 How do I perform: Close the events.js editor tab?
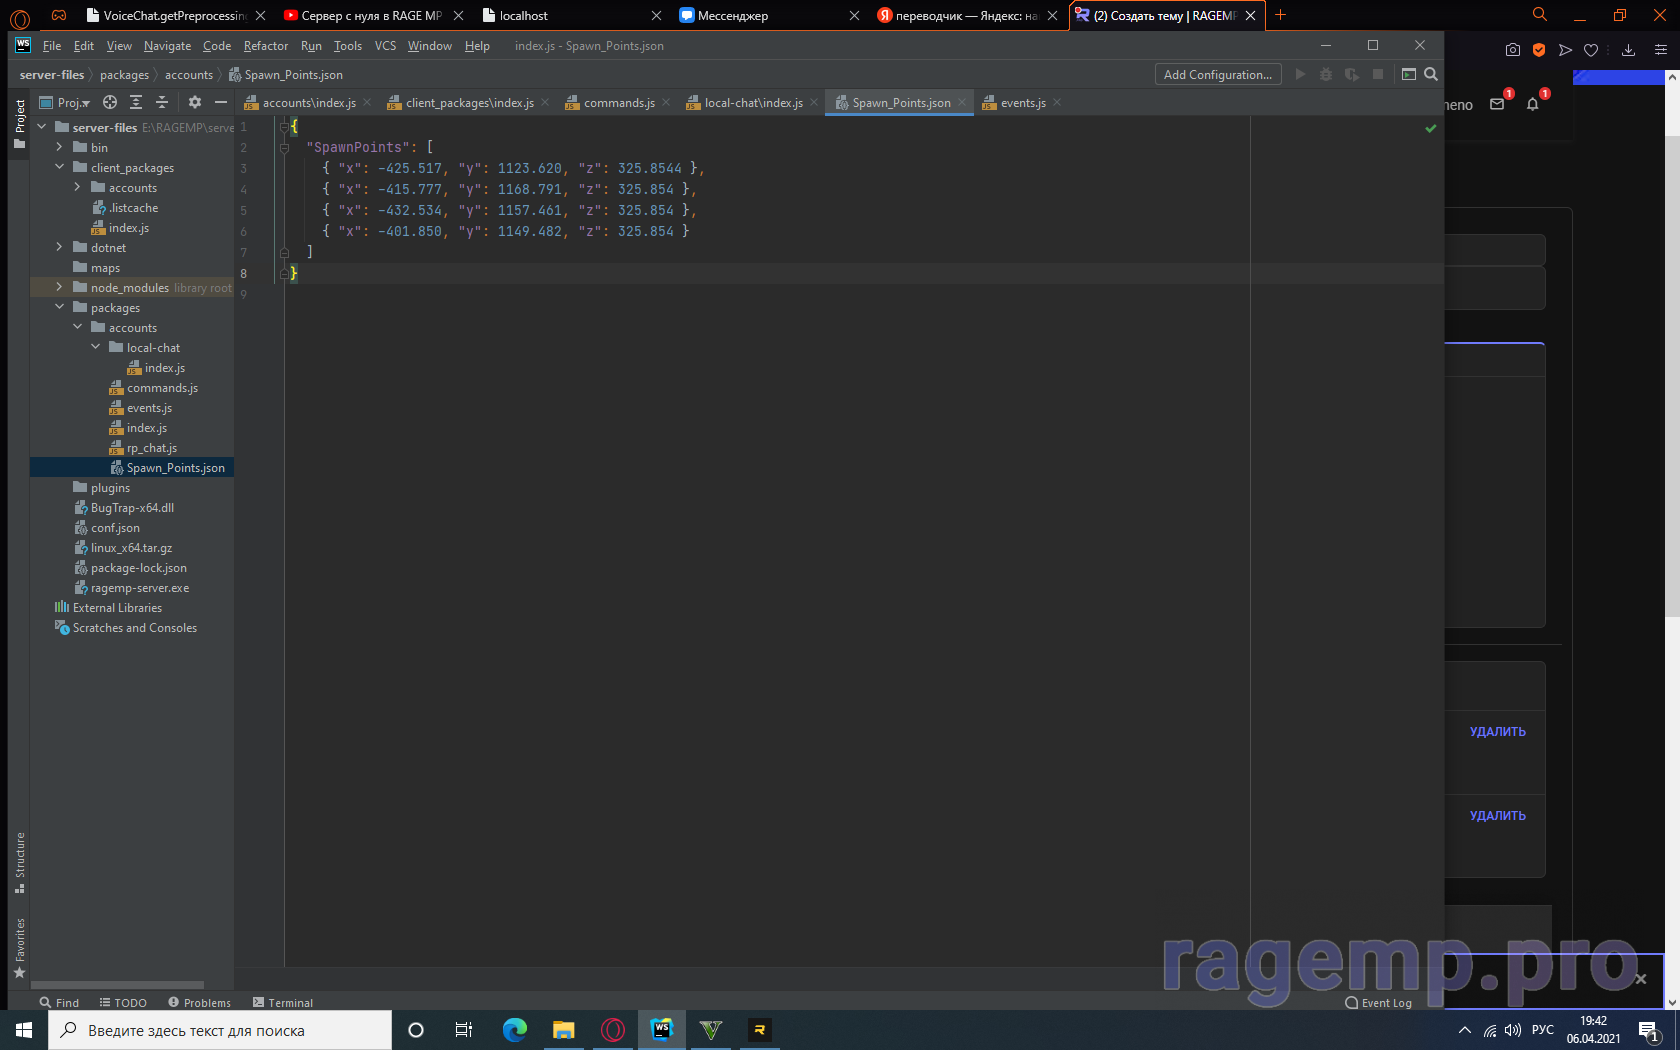1057,102
